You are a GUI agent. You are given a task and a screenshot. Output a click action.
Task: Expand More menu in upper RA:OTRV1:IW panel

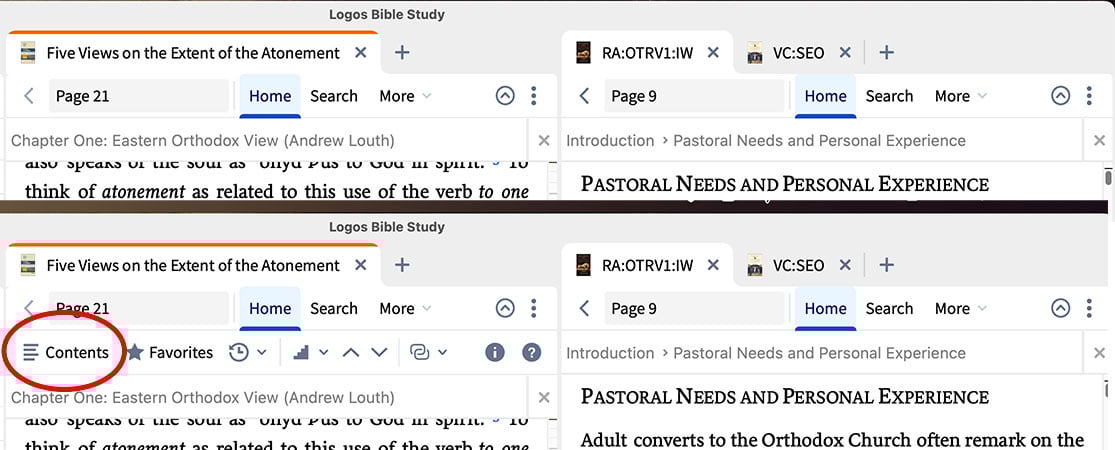tap(961, 96)
